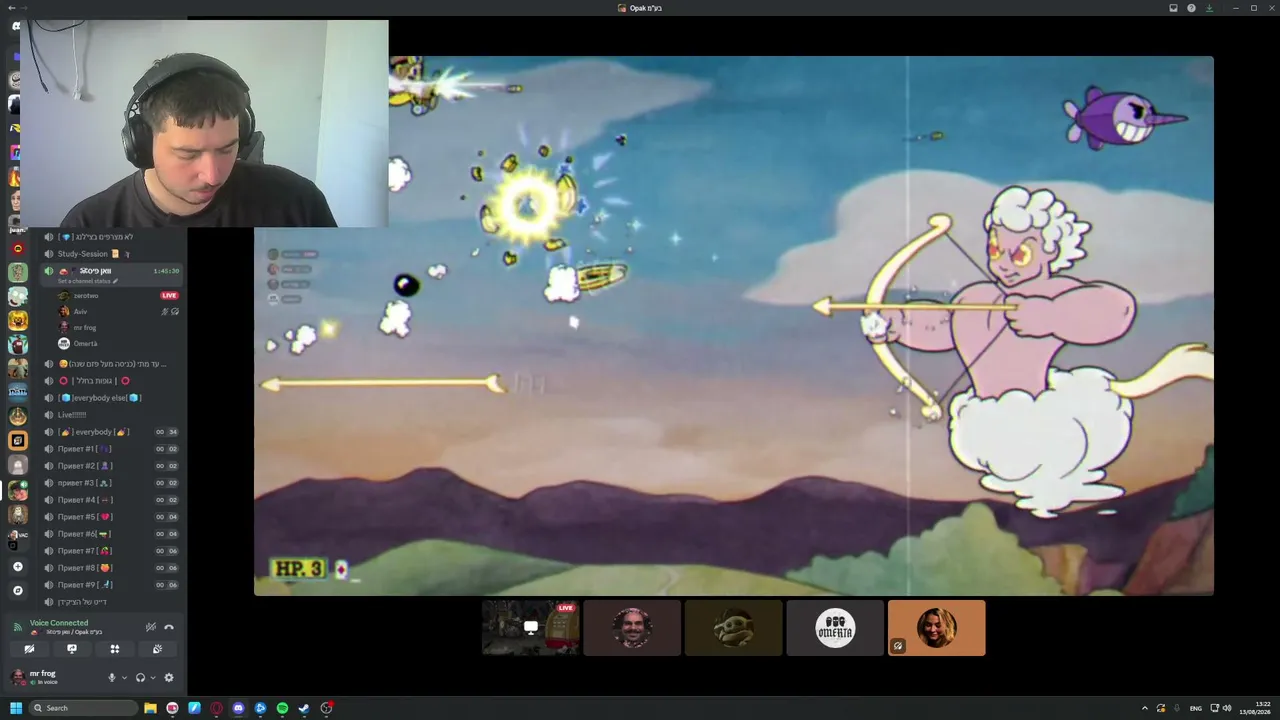The height and width of the screenshot is (720, 1280).
Task: Open Opera browser from the taskbar
Action: tap(216, 708)
